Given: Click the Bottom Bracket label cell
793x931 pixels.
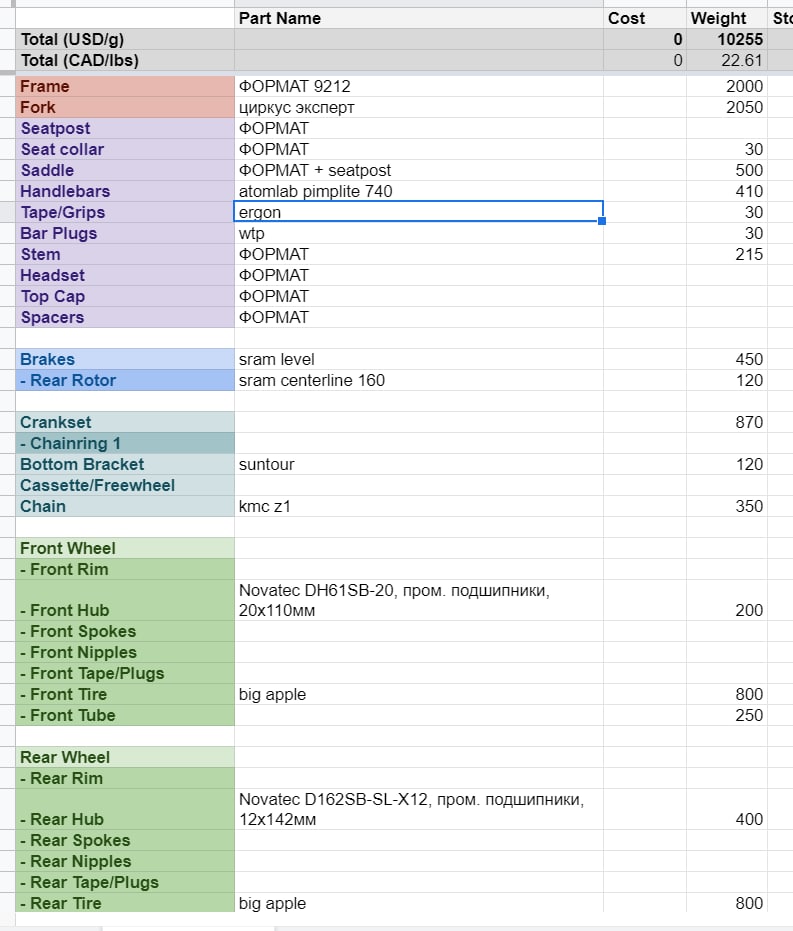Looking at the screenshot, I should pos(125,464).
